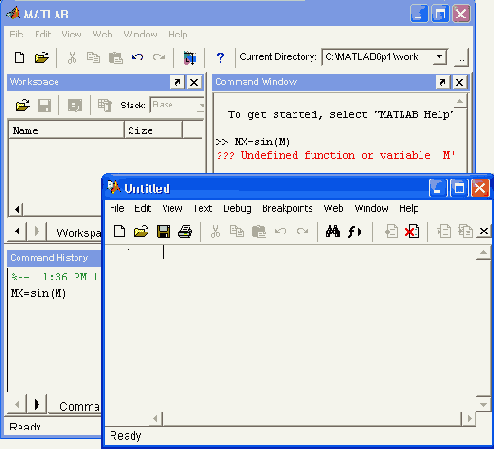Click Find binoculars icon in editor
Screen dimensions: 494x449
point(333,231)
